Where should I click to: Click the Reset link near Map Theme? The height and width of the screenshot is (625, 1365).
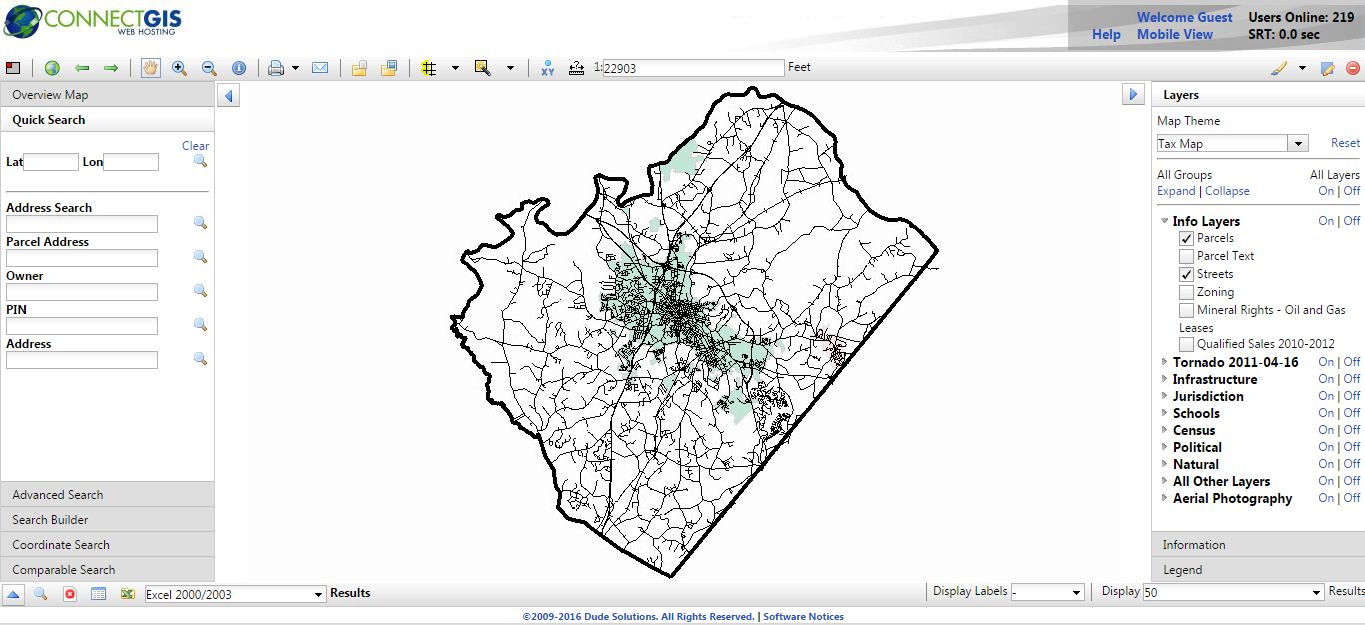[1344, 142]
